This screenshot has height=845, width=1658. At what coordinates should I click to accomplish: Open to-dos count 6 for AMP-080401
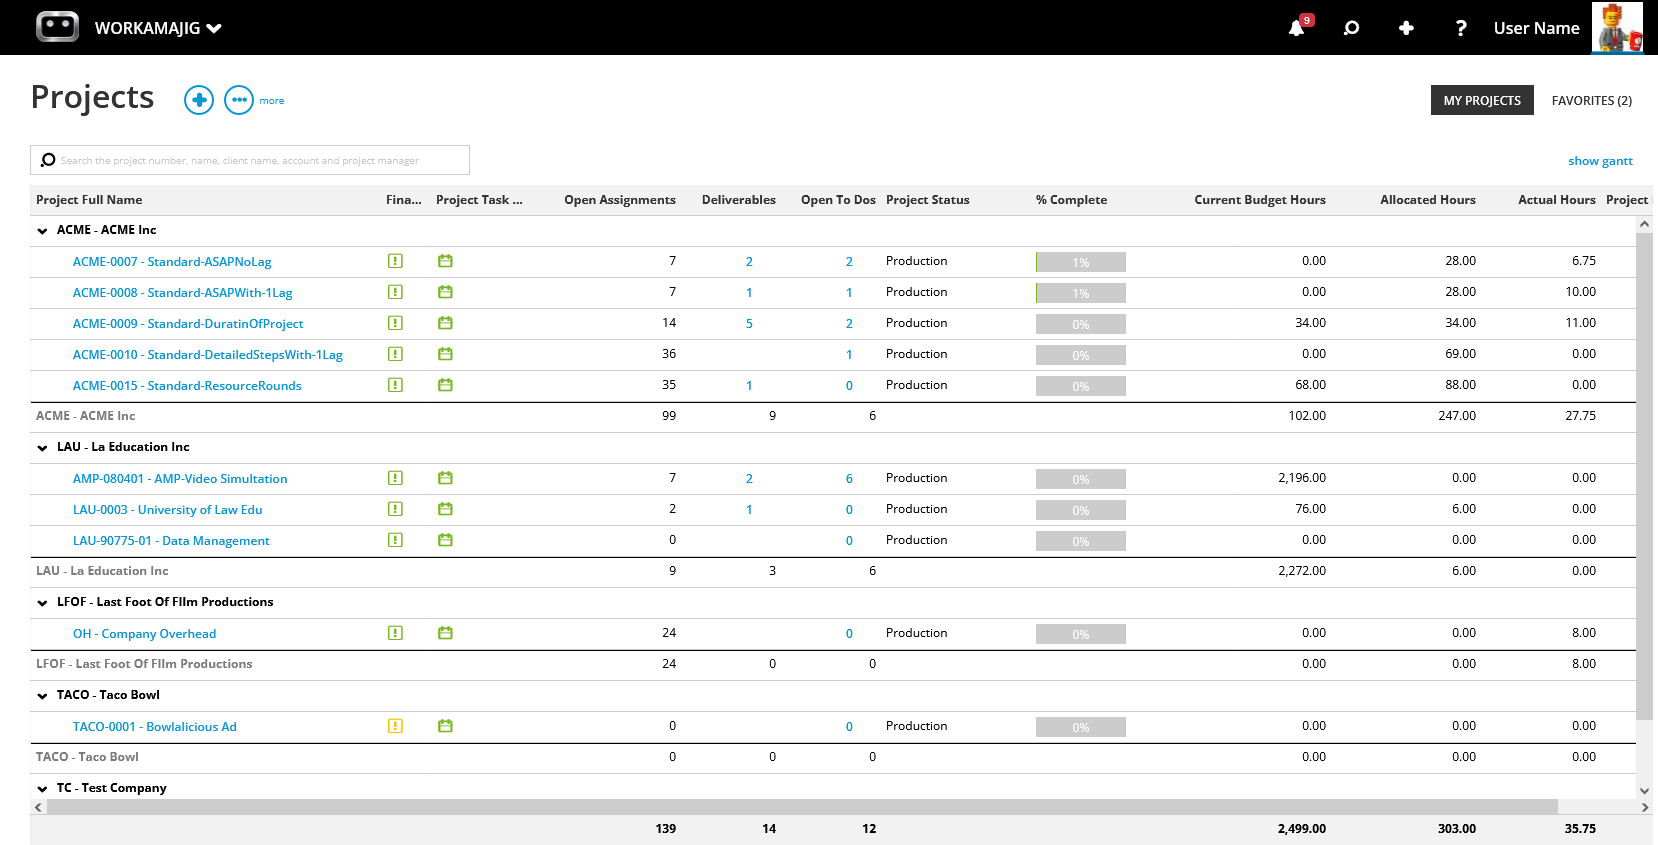(849, 479)
